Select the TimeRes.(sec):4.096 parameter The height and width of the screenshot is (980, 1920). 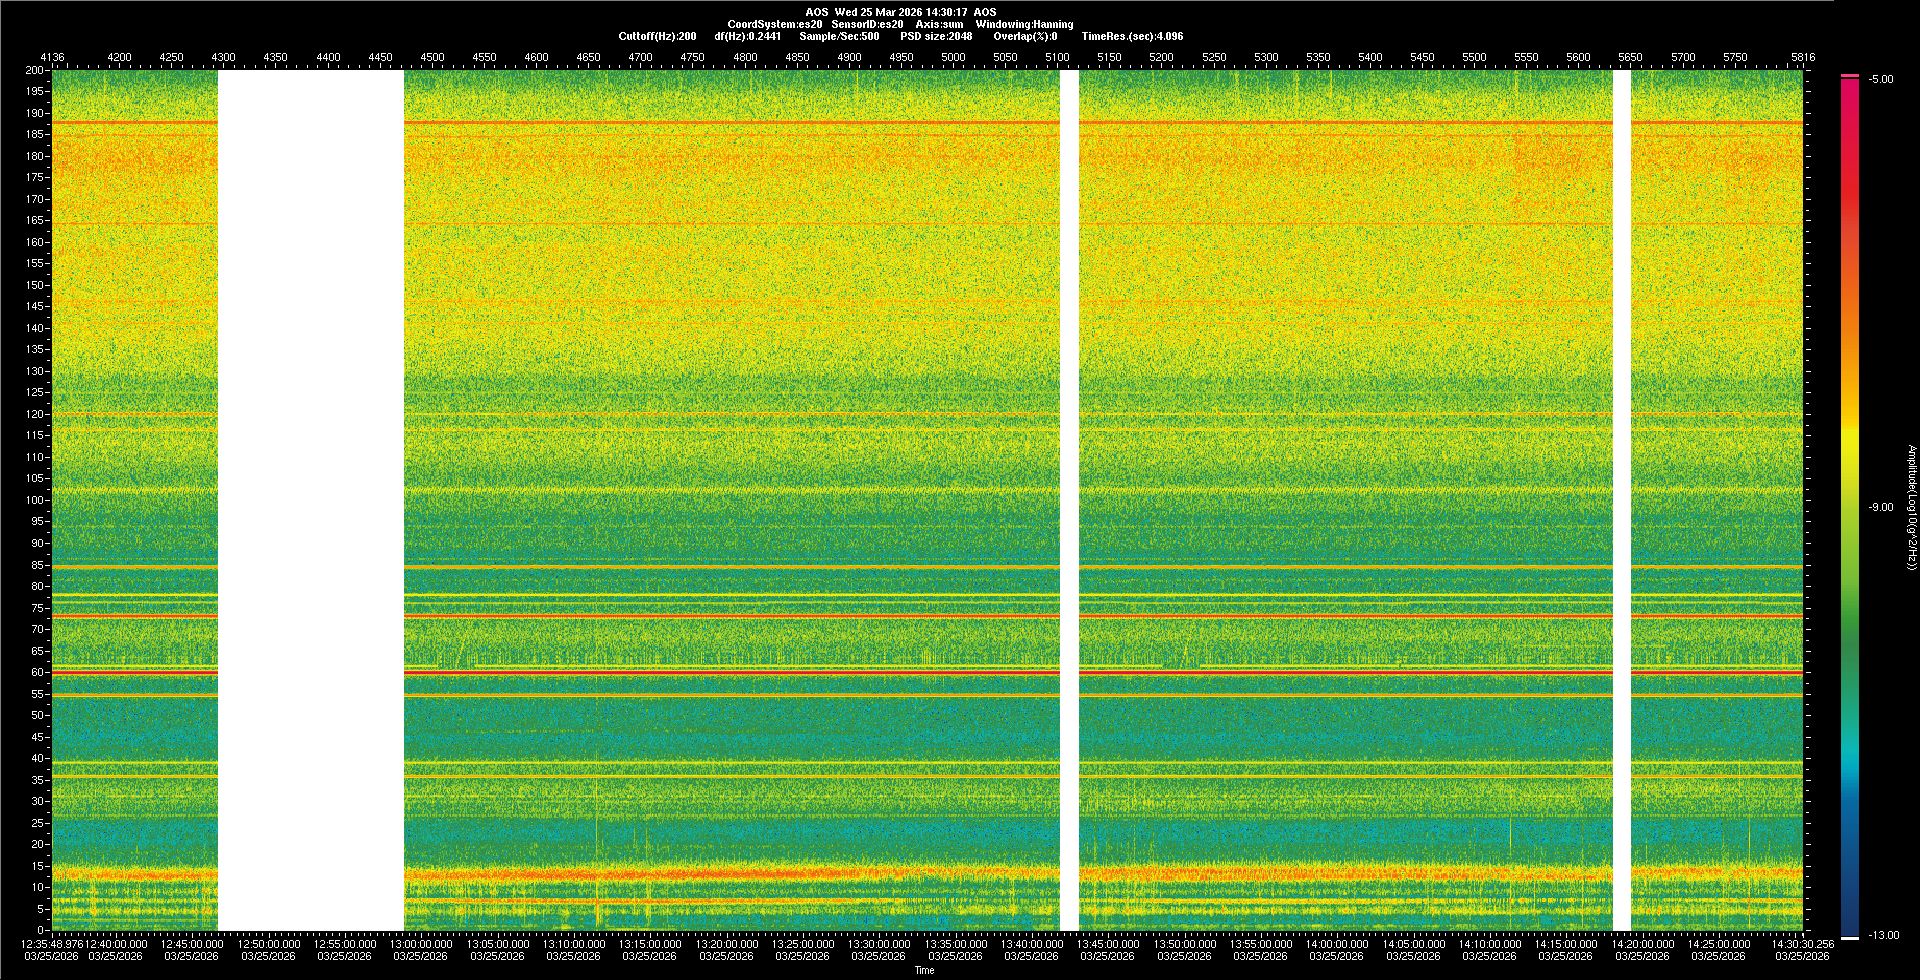[x=1132, y=36]
